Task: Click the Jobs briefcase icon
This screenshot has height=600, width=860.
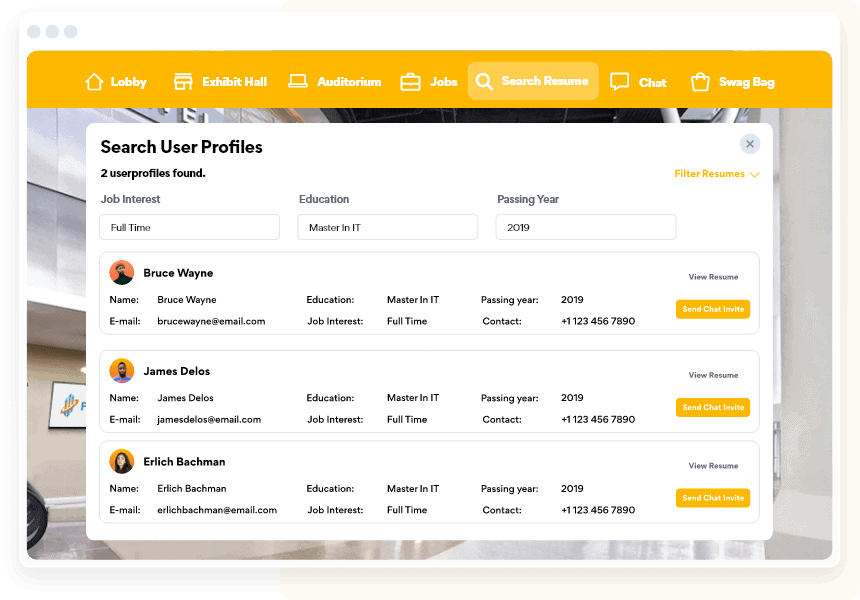Action: pos(410,82)
